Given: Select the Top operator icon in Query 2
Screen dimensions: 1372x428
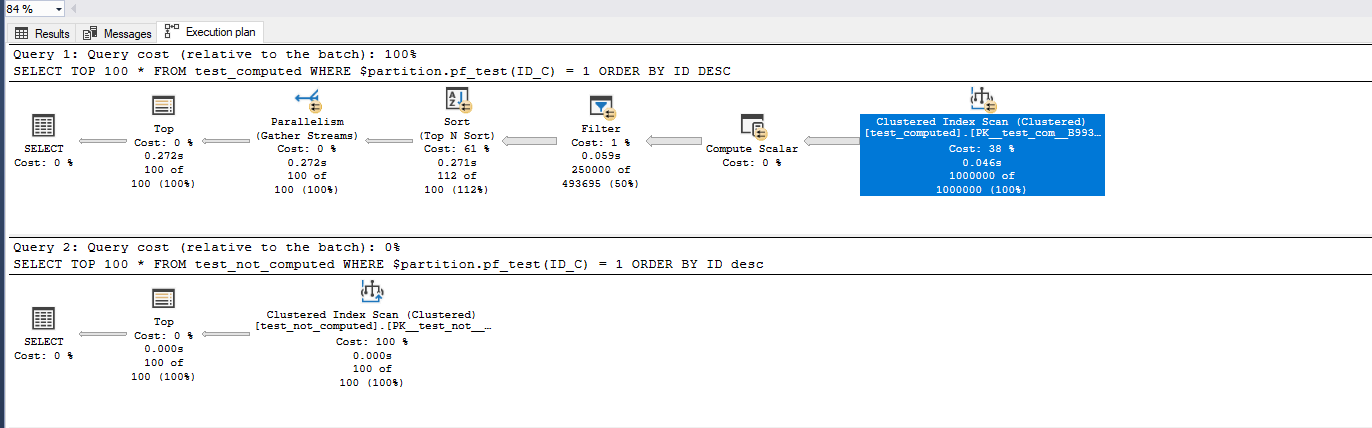Looking at the screenshot, I should tap(163, 299).
